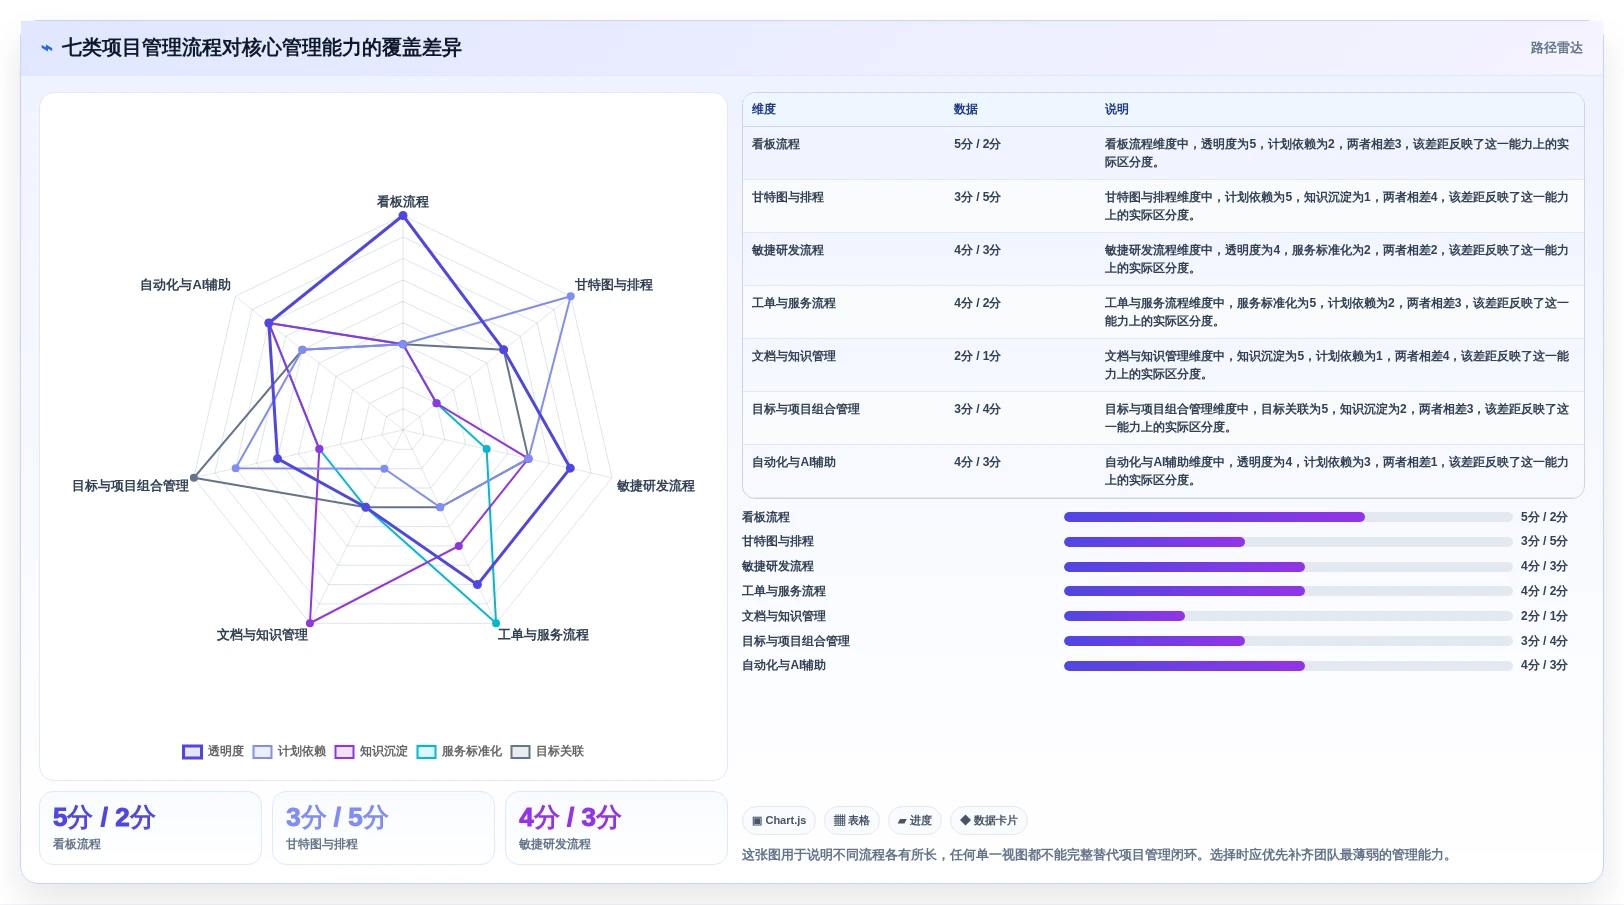Viewport: 1624px width, 905px height.
Task: Click the 甘特图与排程 progress bar
Action: point(1288,542)
